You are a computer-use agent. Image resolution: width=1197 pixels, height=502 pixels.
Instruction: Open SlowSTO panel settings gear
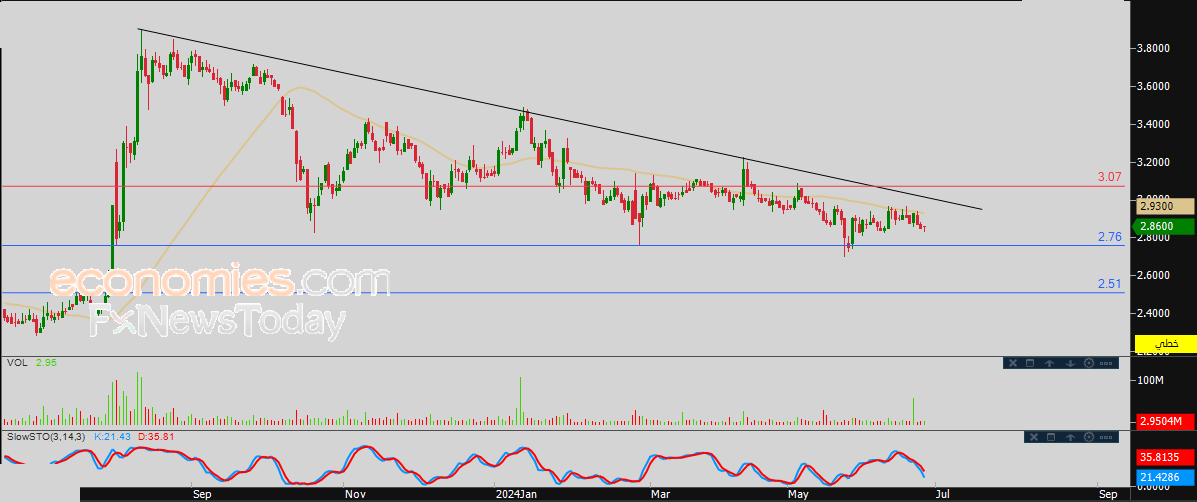[x=1089, y=437]
